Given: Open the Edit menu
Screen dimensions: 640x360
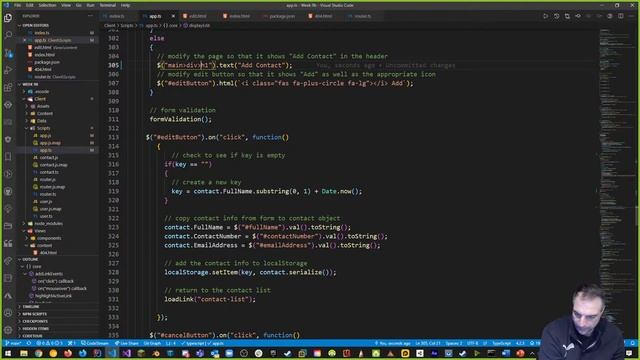Looking at the screenshot, I should (30, 5).
